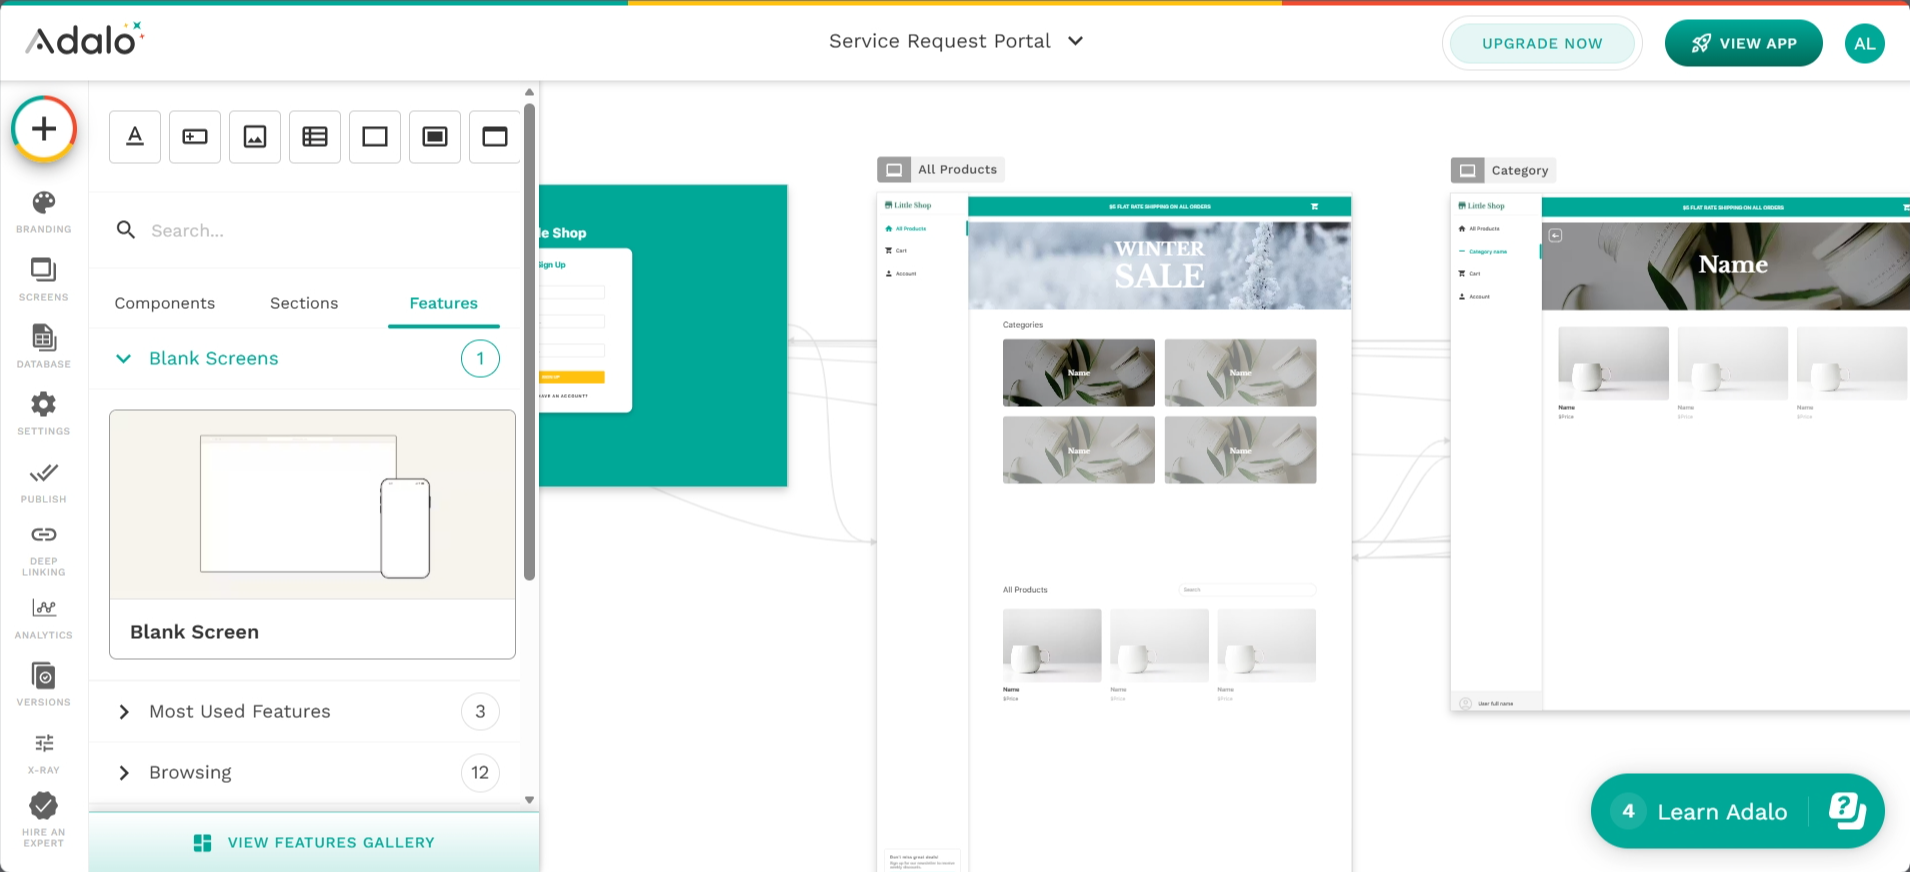Open the Learn Adalo chat icon
Screen dimensions: 1910x872
click(x=1847, y=810)
